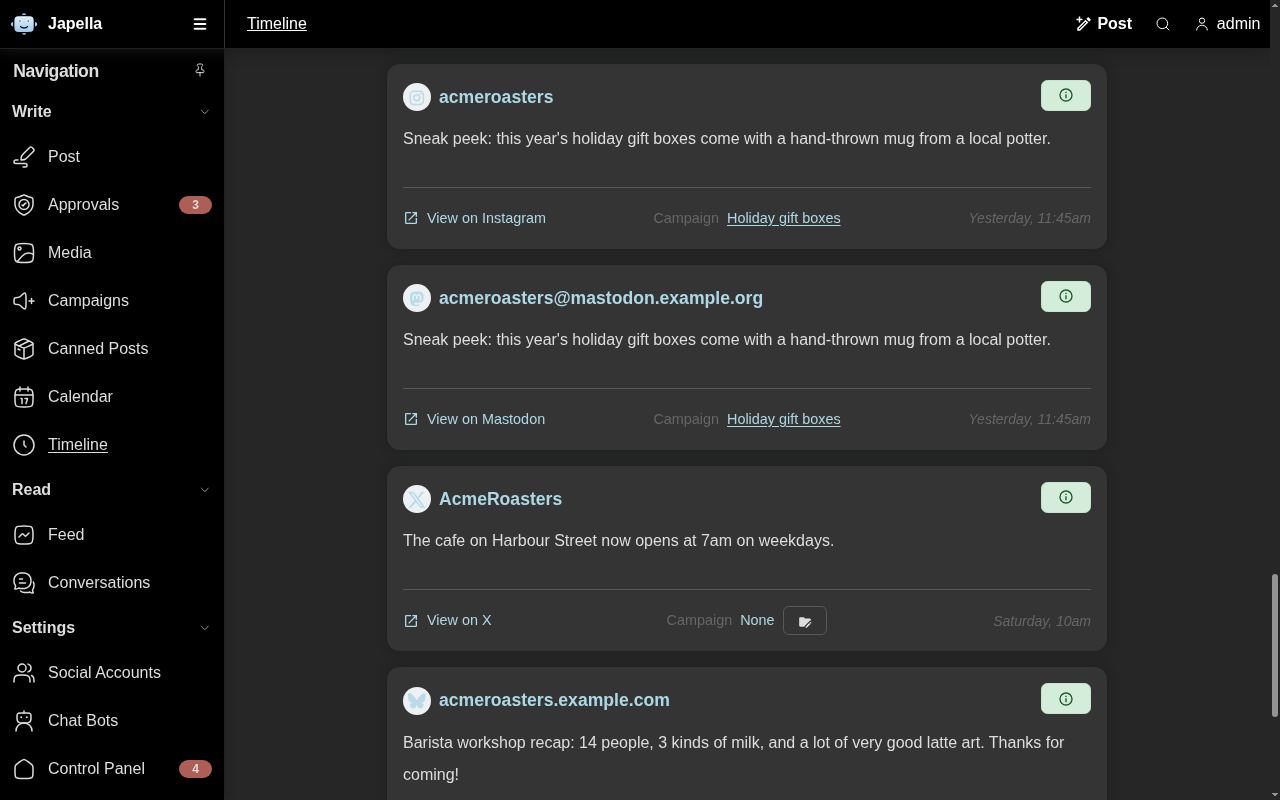
Task: Go to Campaigns in the sidebar
Action: [112, 301]
